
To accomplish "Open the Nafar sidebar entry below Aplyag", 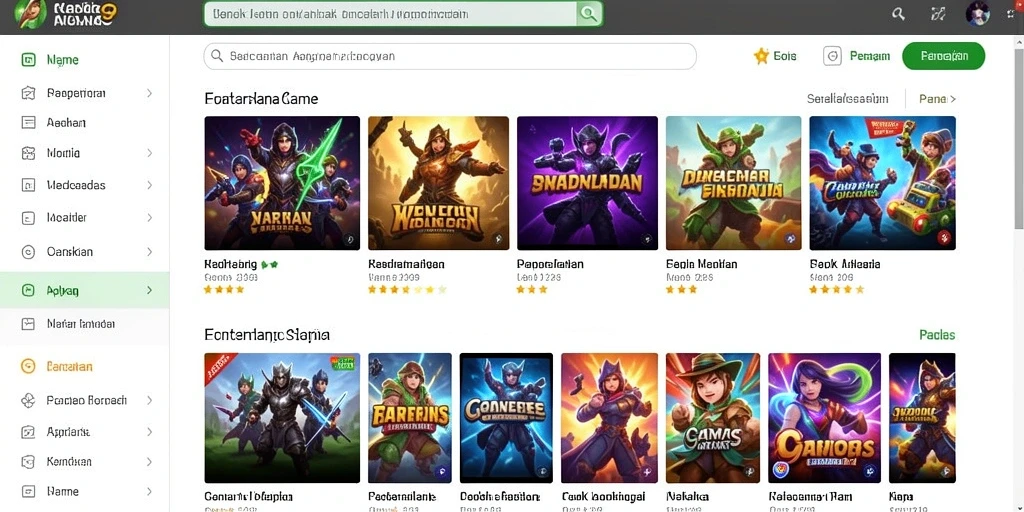I will 84,324.
